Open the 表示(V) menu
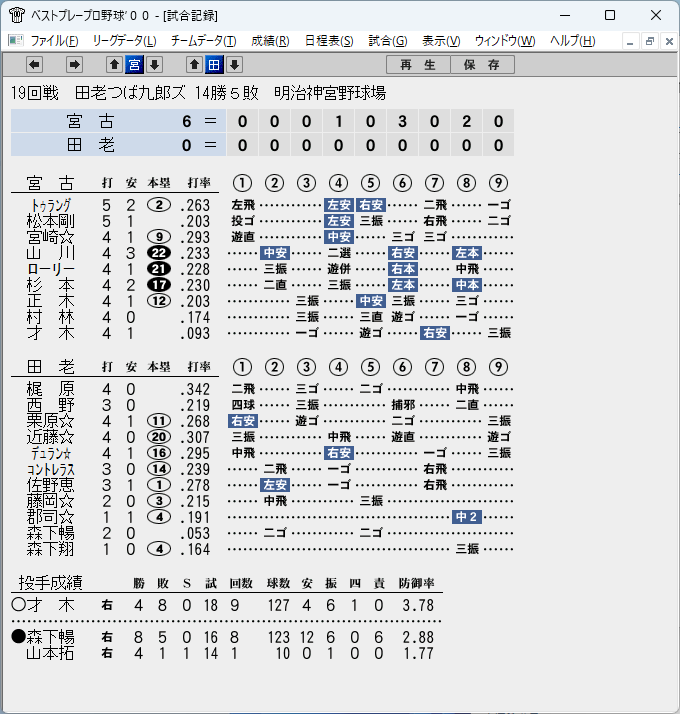Image resolution: width=680 pixels, height=714 pixels. 441,41
